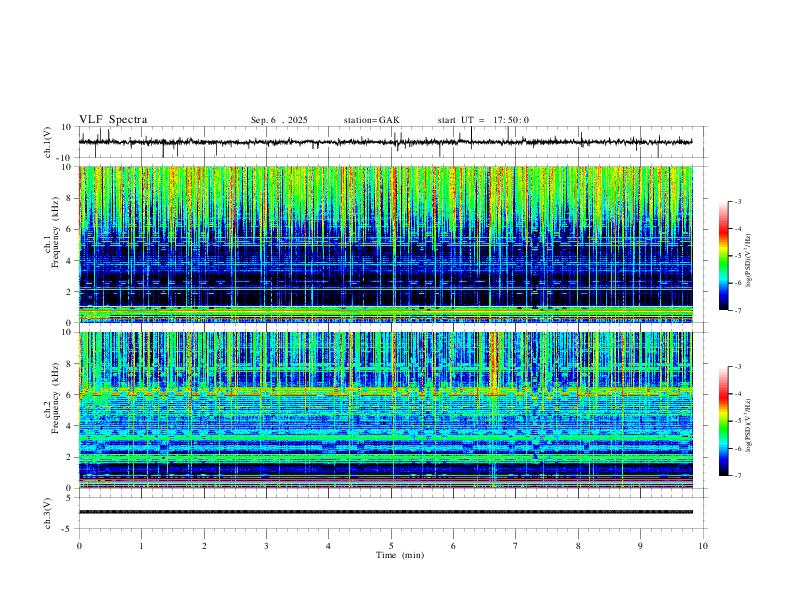Click the "3" tick on the Time axis
792x612 pixels.
pos(266,546)
